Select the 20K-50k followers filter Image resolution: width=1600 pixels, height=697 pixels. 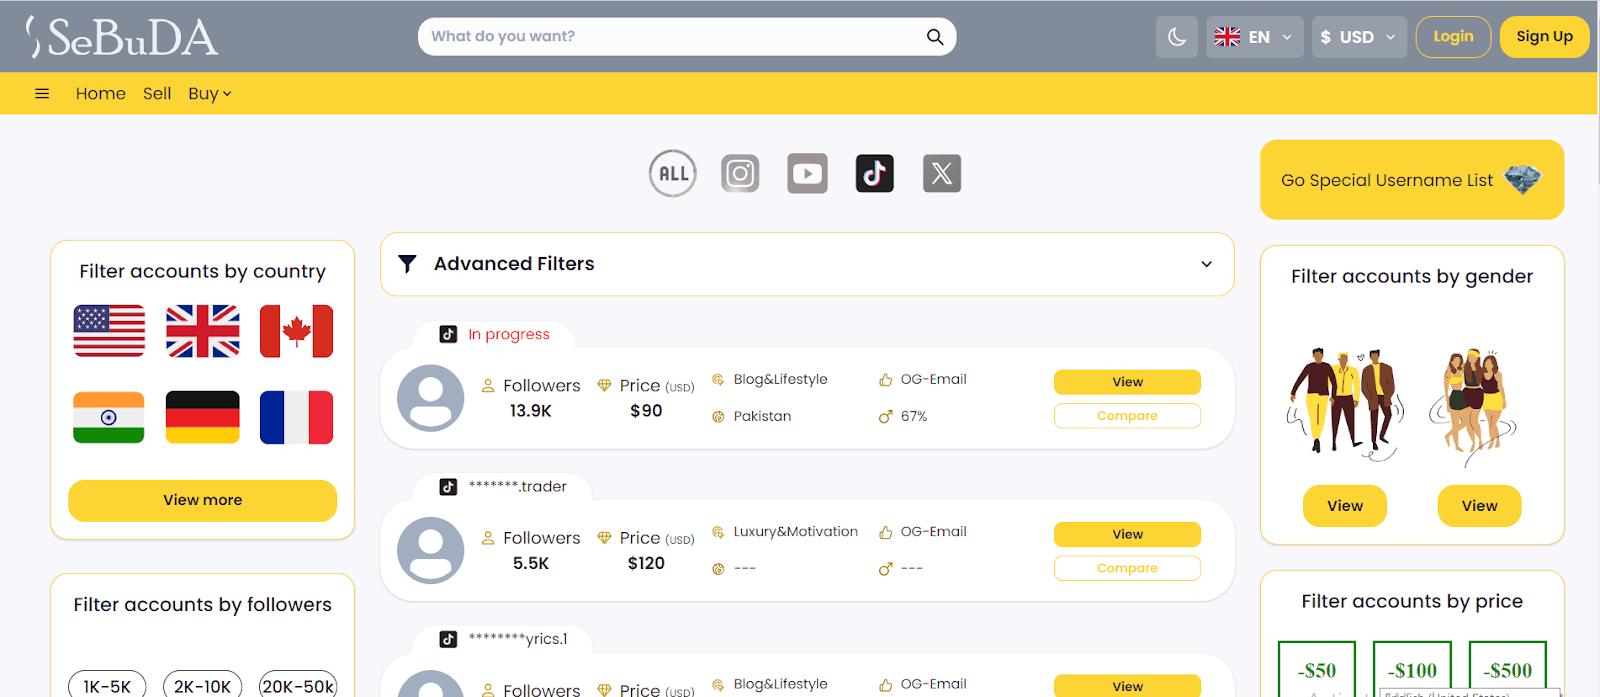298,686
